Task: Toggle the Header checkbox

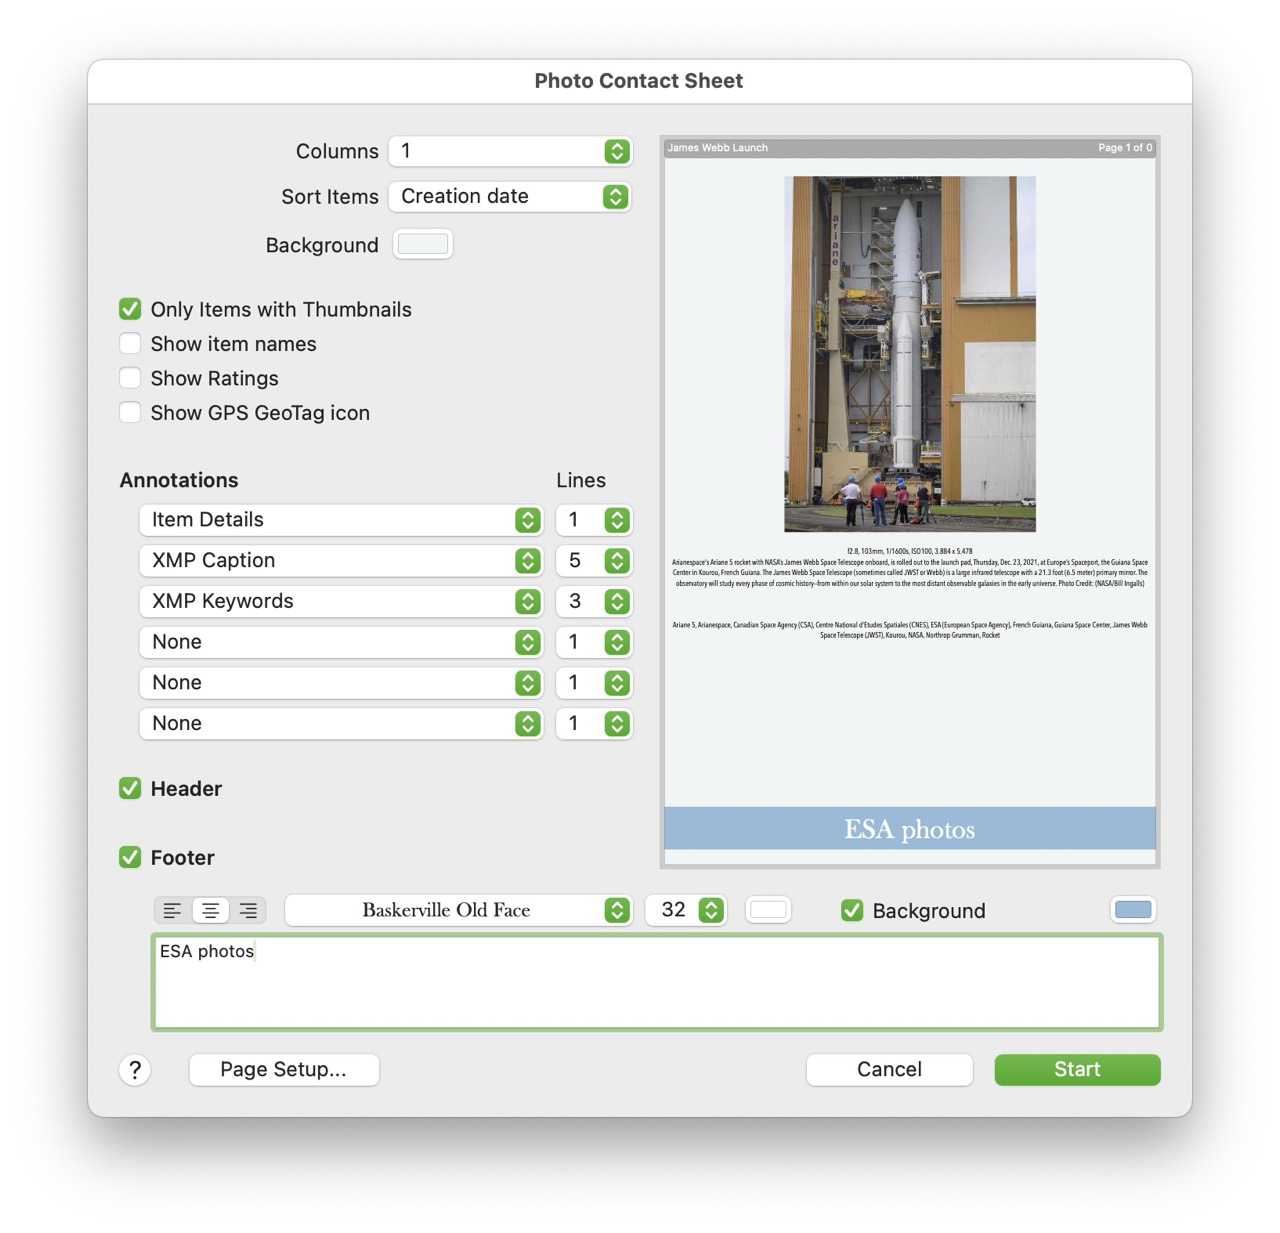Action: pyautogui.click(x=130, y=788)
